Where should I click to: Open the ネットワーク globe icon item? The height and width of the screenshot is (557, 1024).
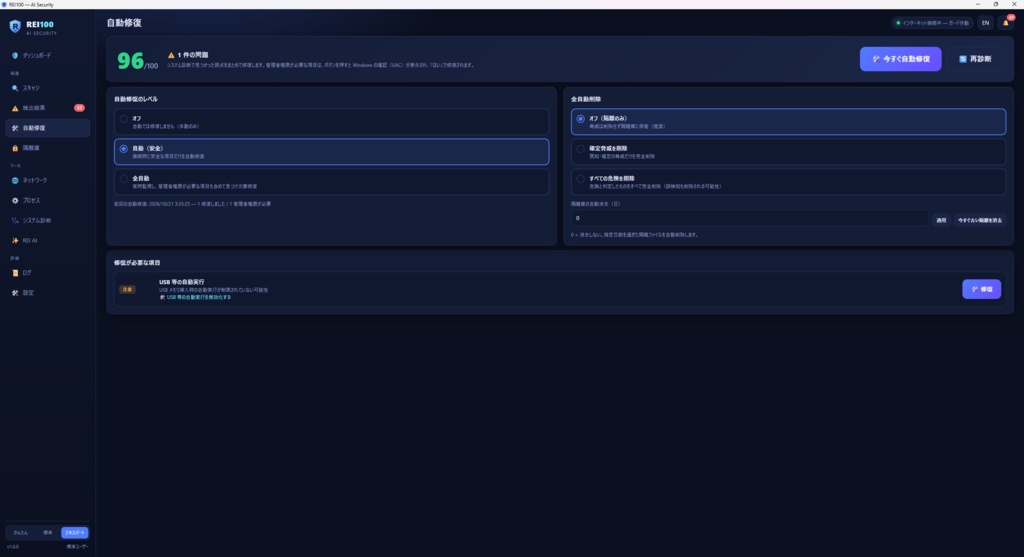tap(47, 180)
